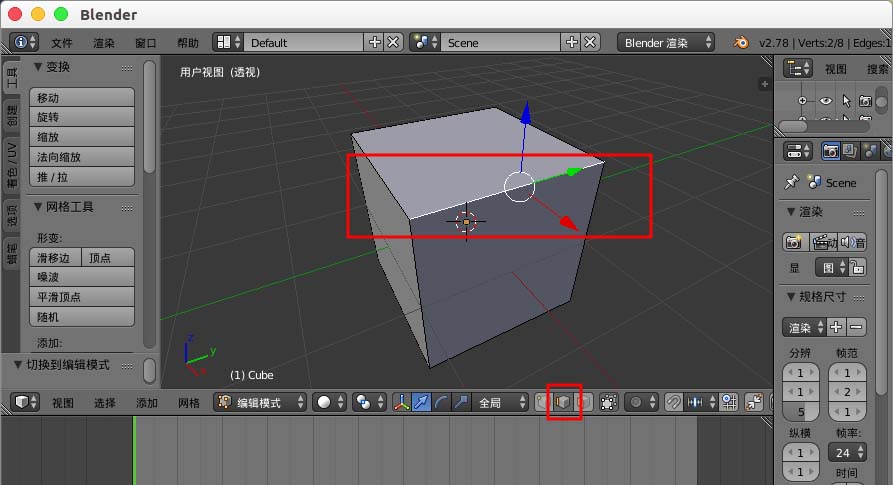This screenshot has height=485, width=893.
Task: Click the auto-merge editing icon
Action: [754, 402]
